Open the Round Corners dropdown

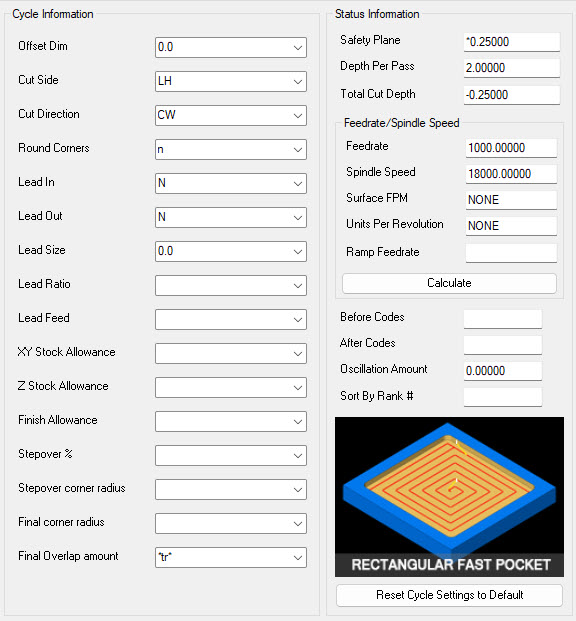pos(231,149)
